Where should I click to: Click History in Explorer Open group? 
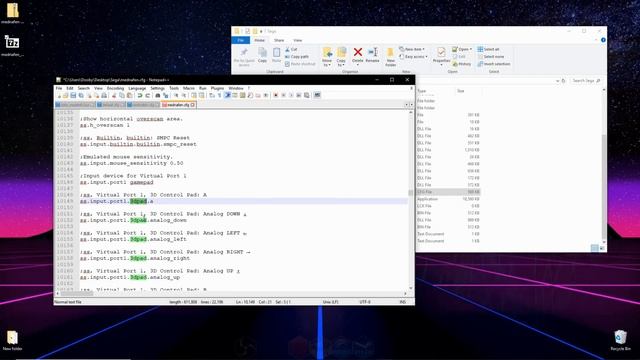pos(462,64)
